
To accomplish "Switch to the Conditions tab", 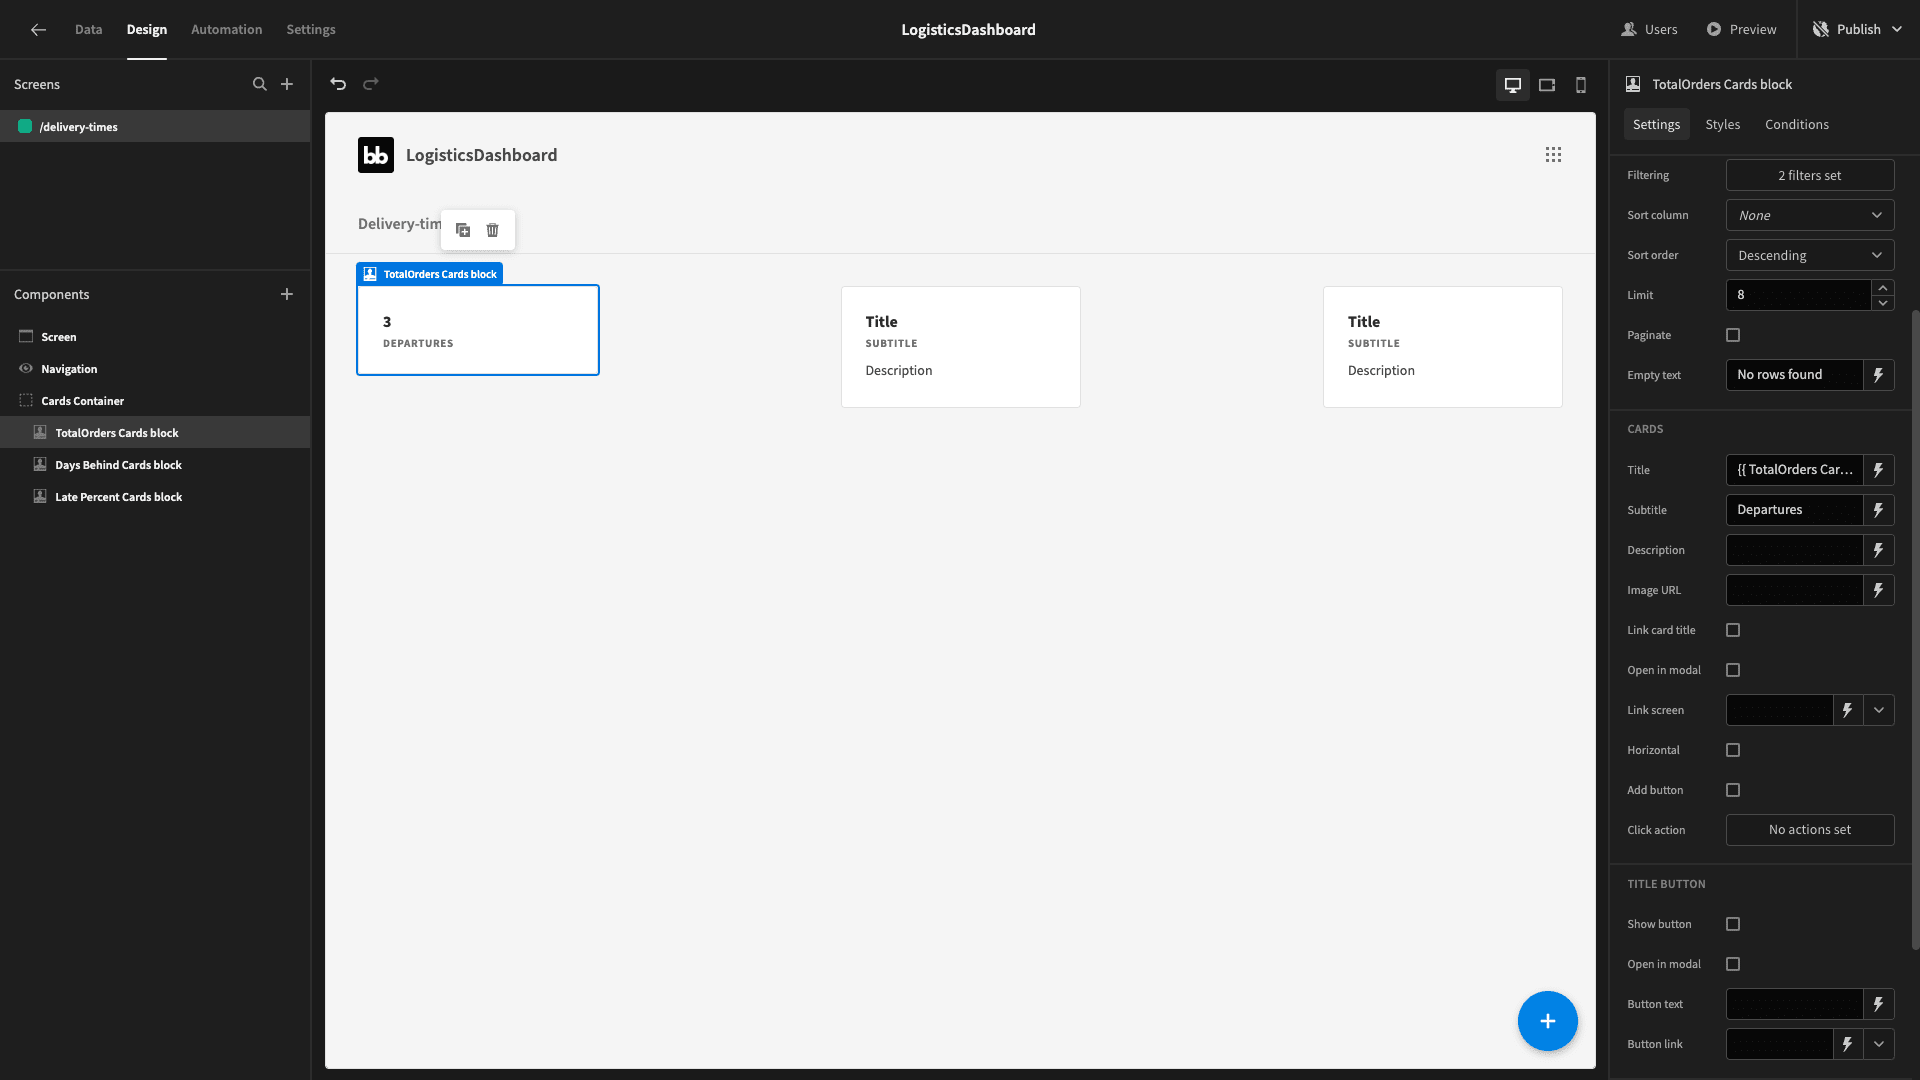I will point(1797,125).
